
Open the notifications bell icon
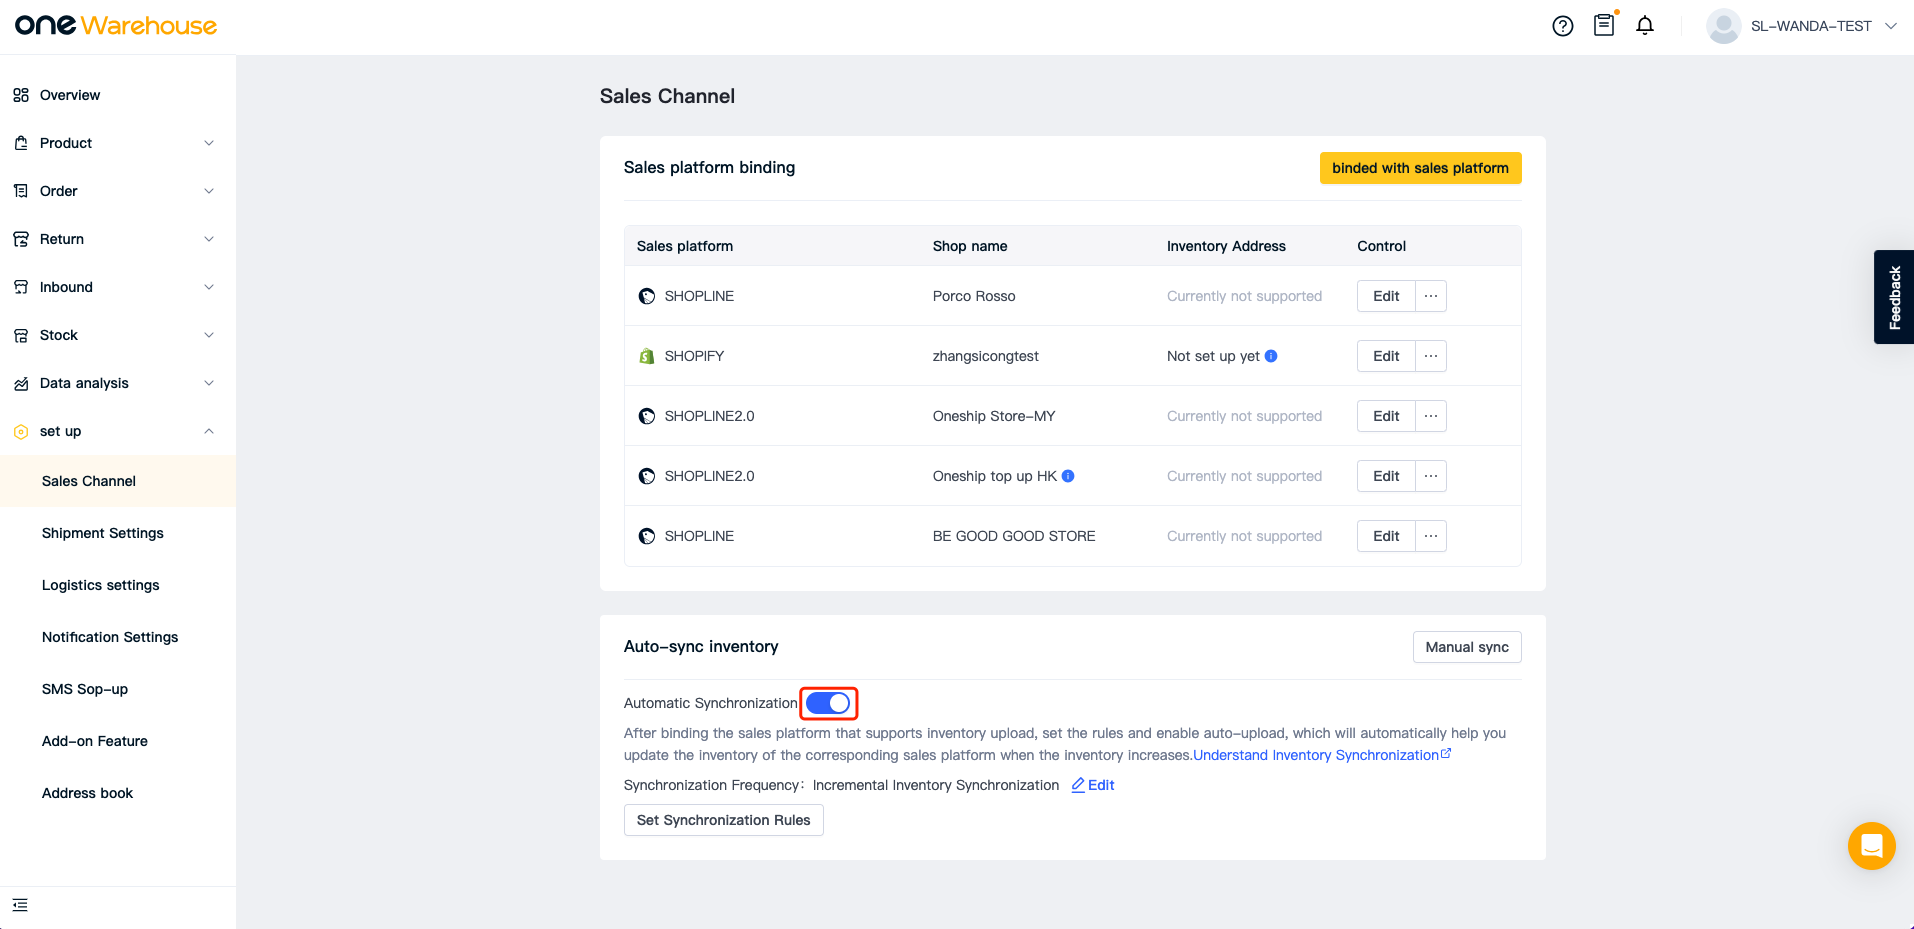point(1645,26)
